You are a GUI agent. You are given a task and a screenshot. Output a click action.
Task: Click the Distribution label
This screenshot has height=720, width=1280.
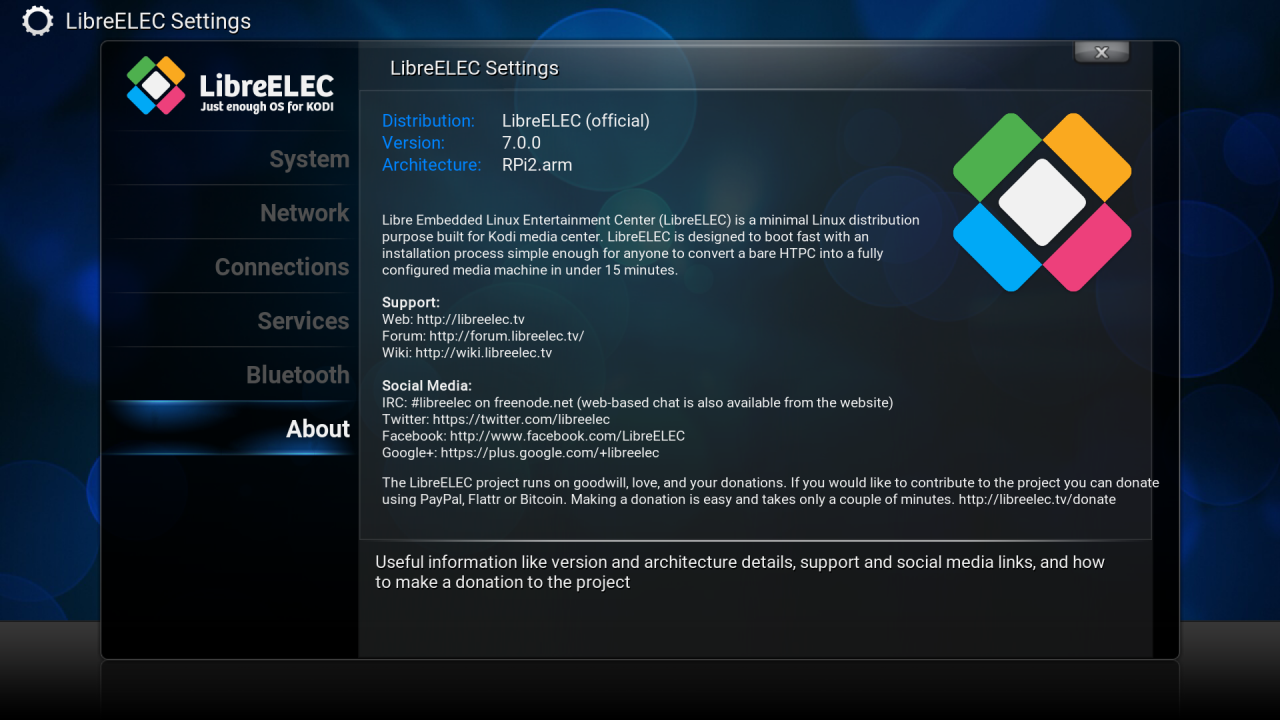coord(428,120)
